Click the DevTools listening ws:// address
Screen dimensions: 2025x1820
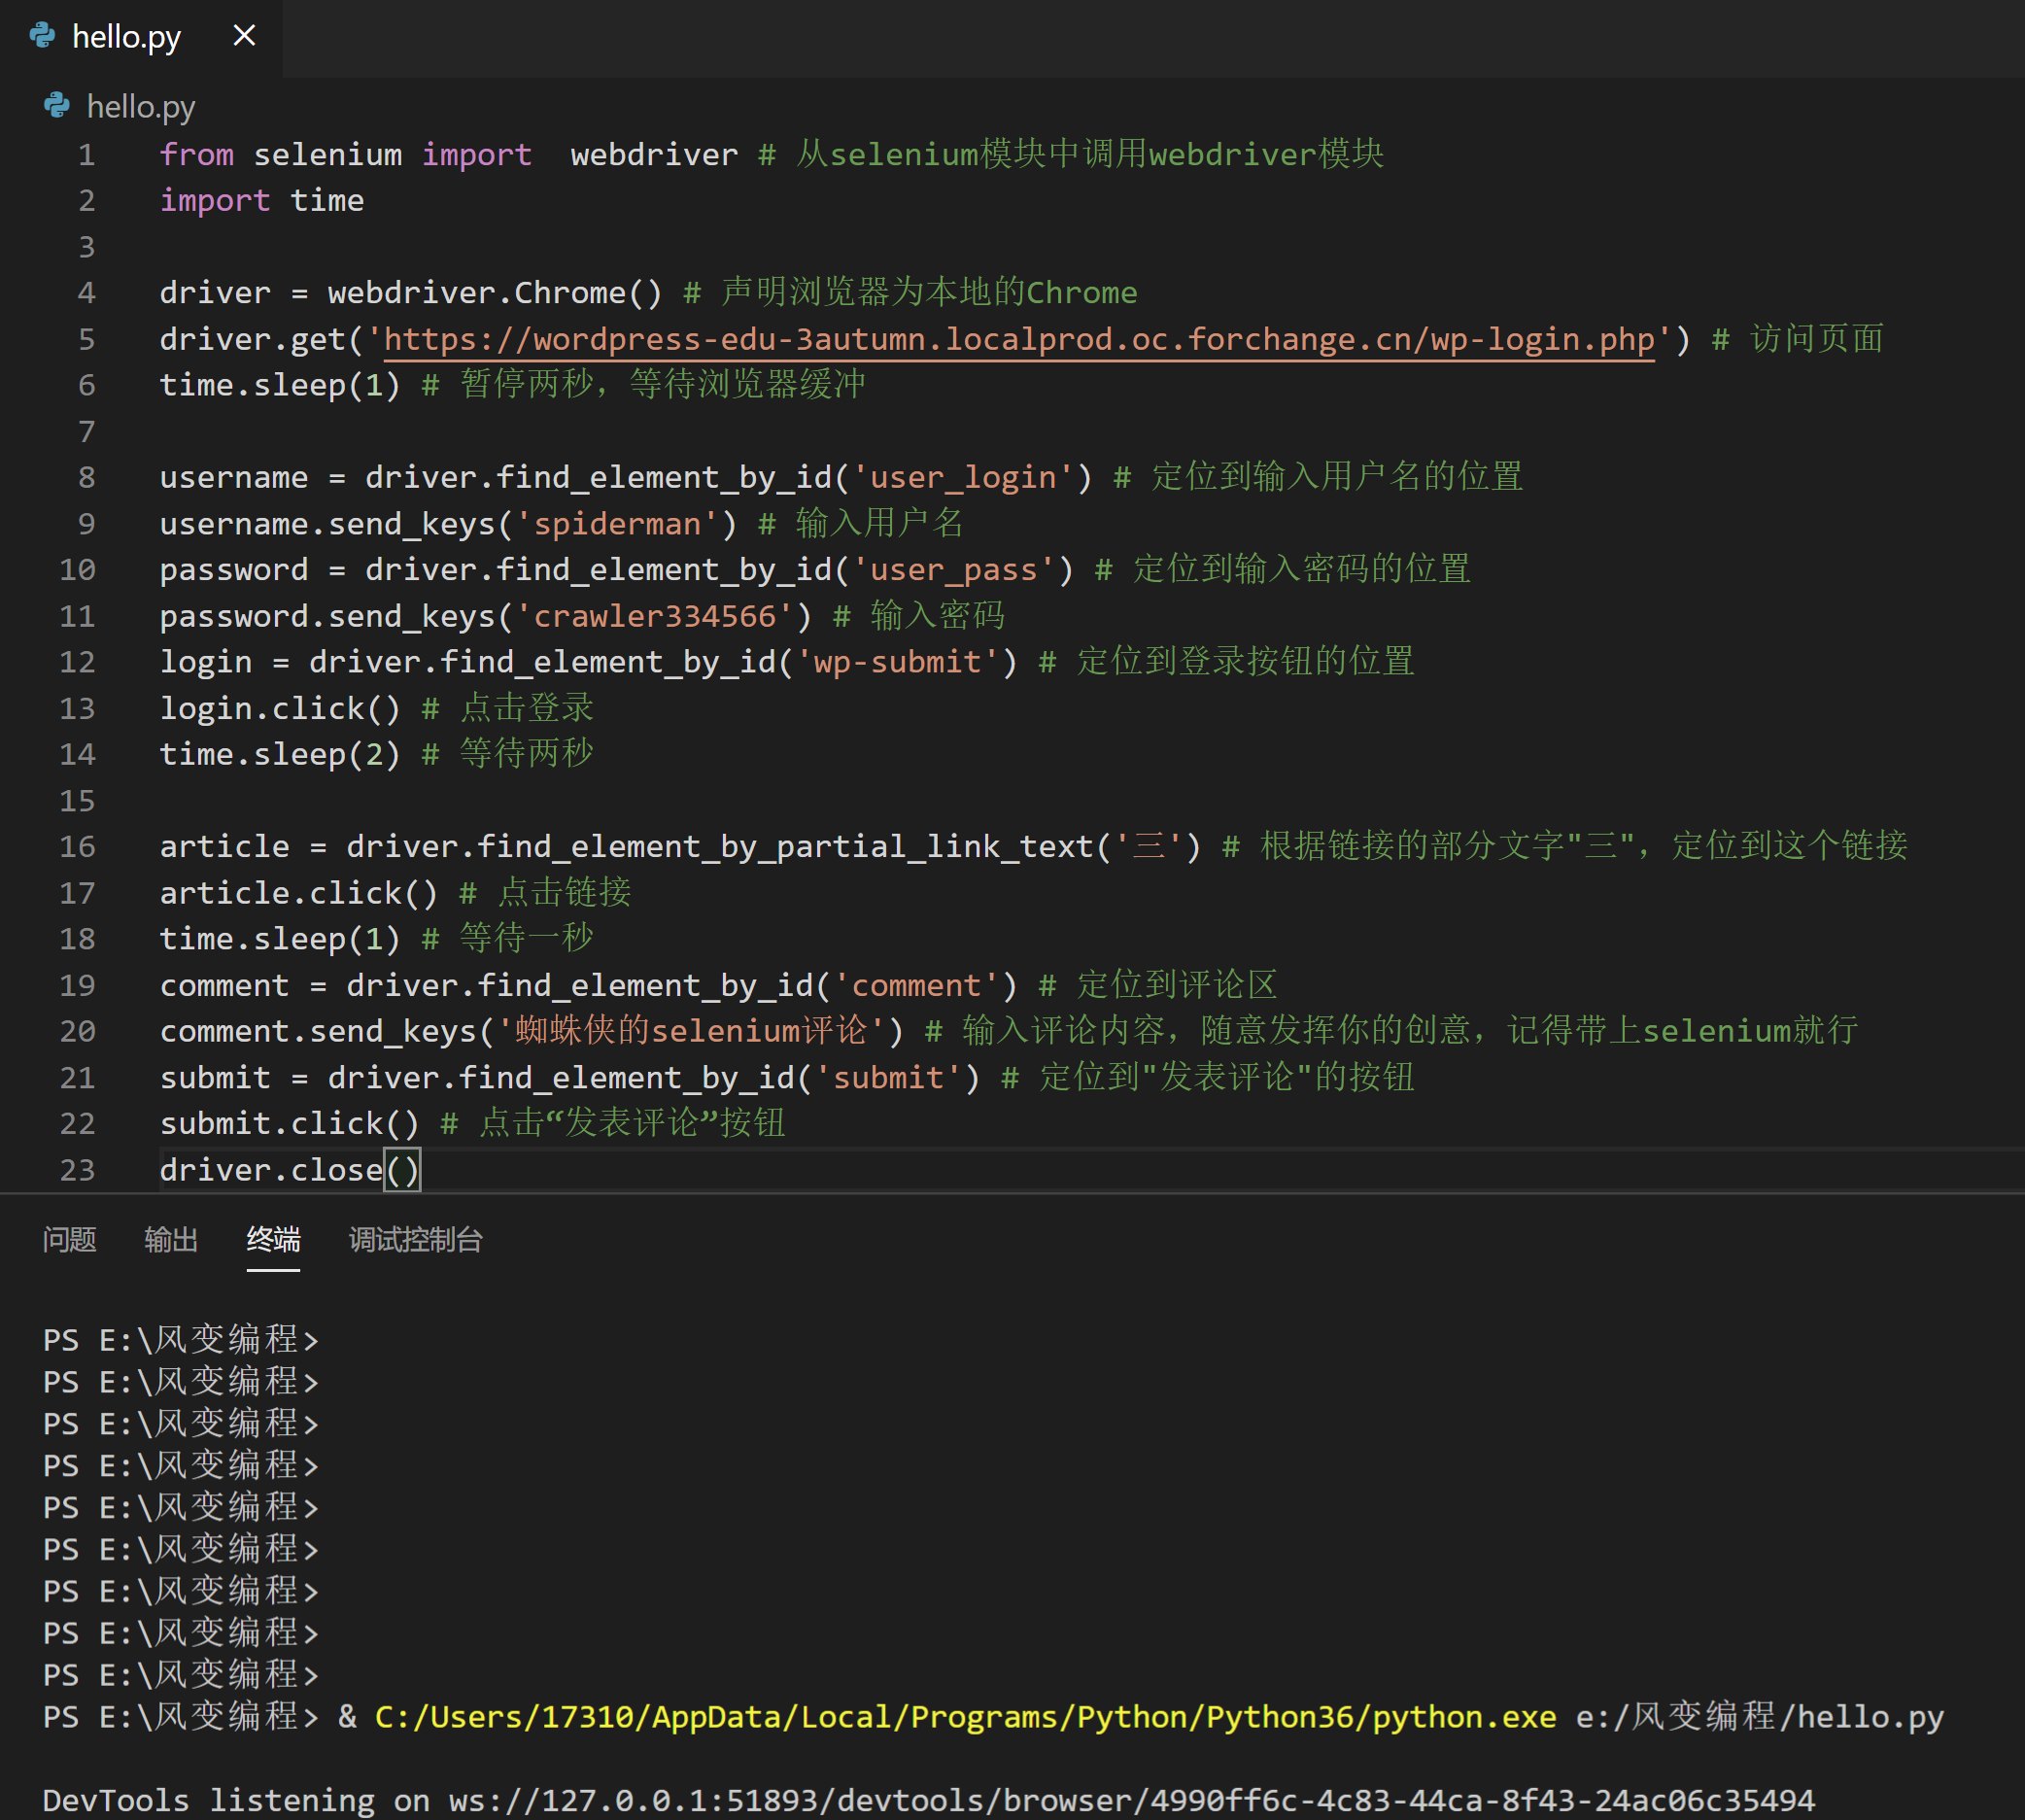[1131, 1800]
